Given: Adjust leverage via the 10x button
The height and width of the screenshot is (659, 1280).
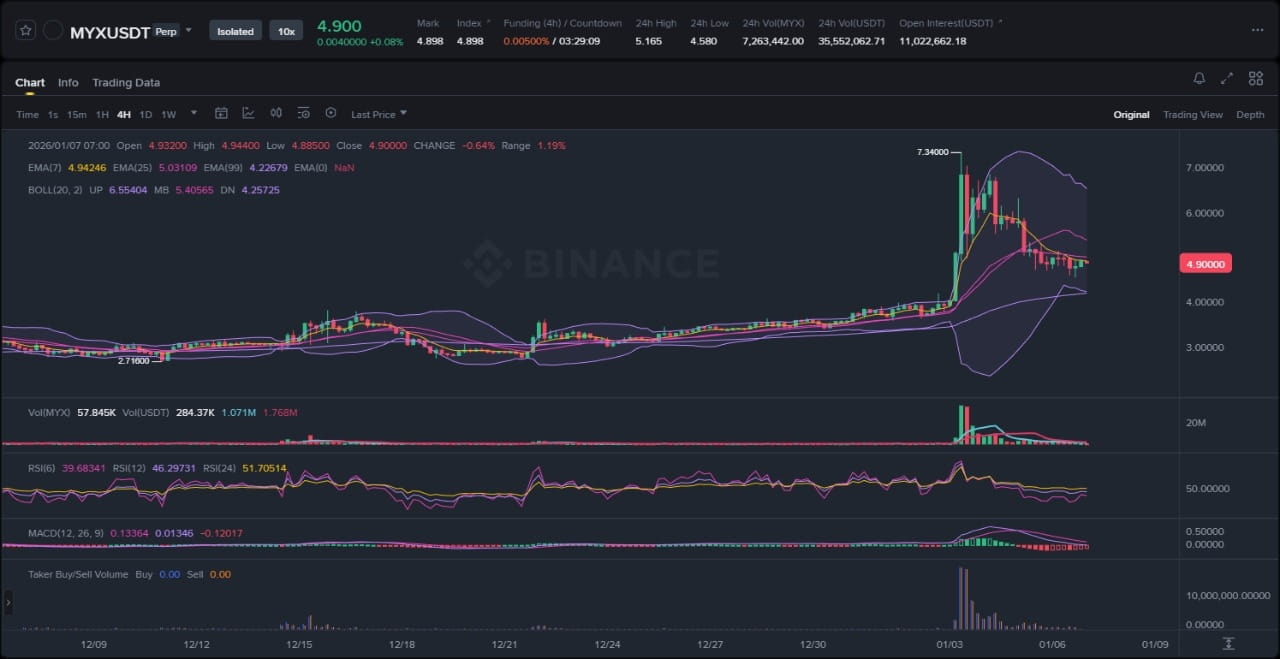Looking at the screenshot, I should pyautogui.click(x=286, y=31).
